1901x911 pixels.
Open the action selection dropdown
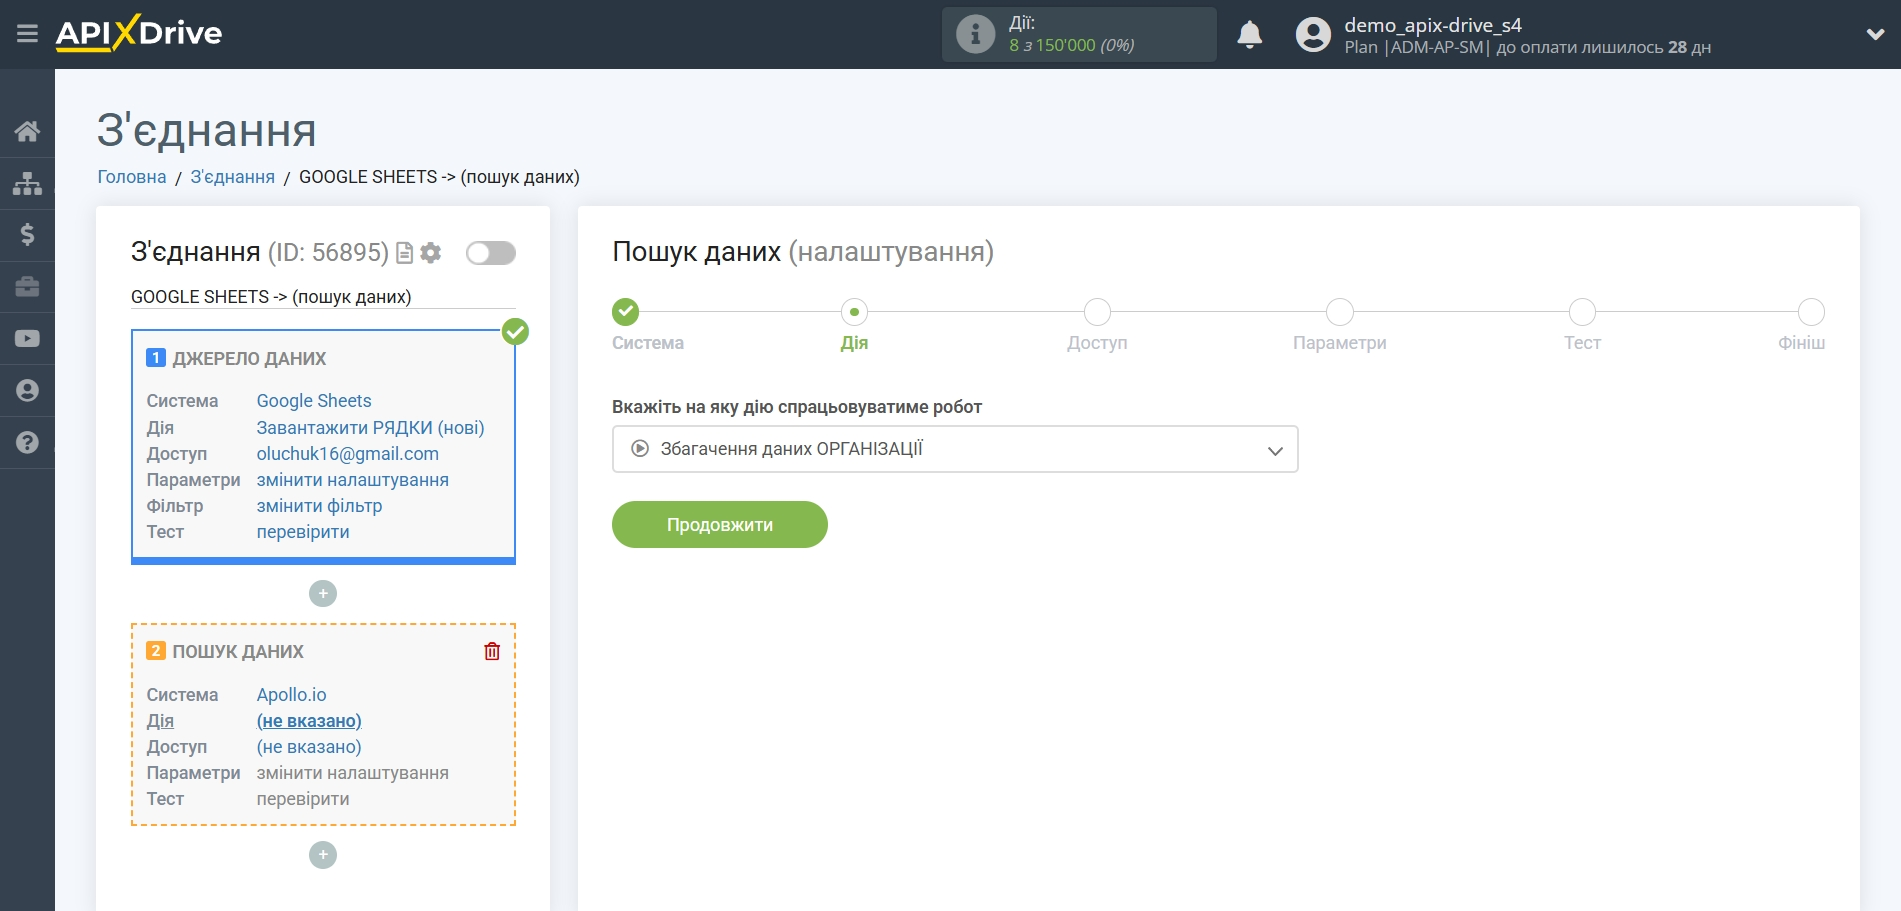953,449
